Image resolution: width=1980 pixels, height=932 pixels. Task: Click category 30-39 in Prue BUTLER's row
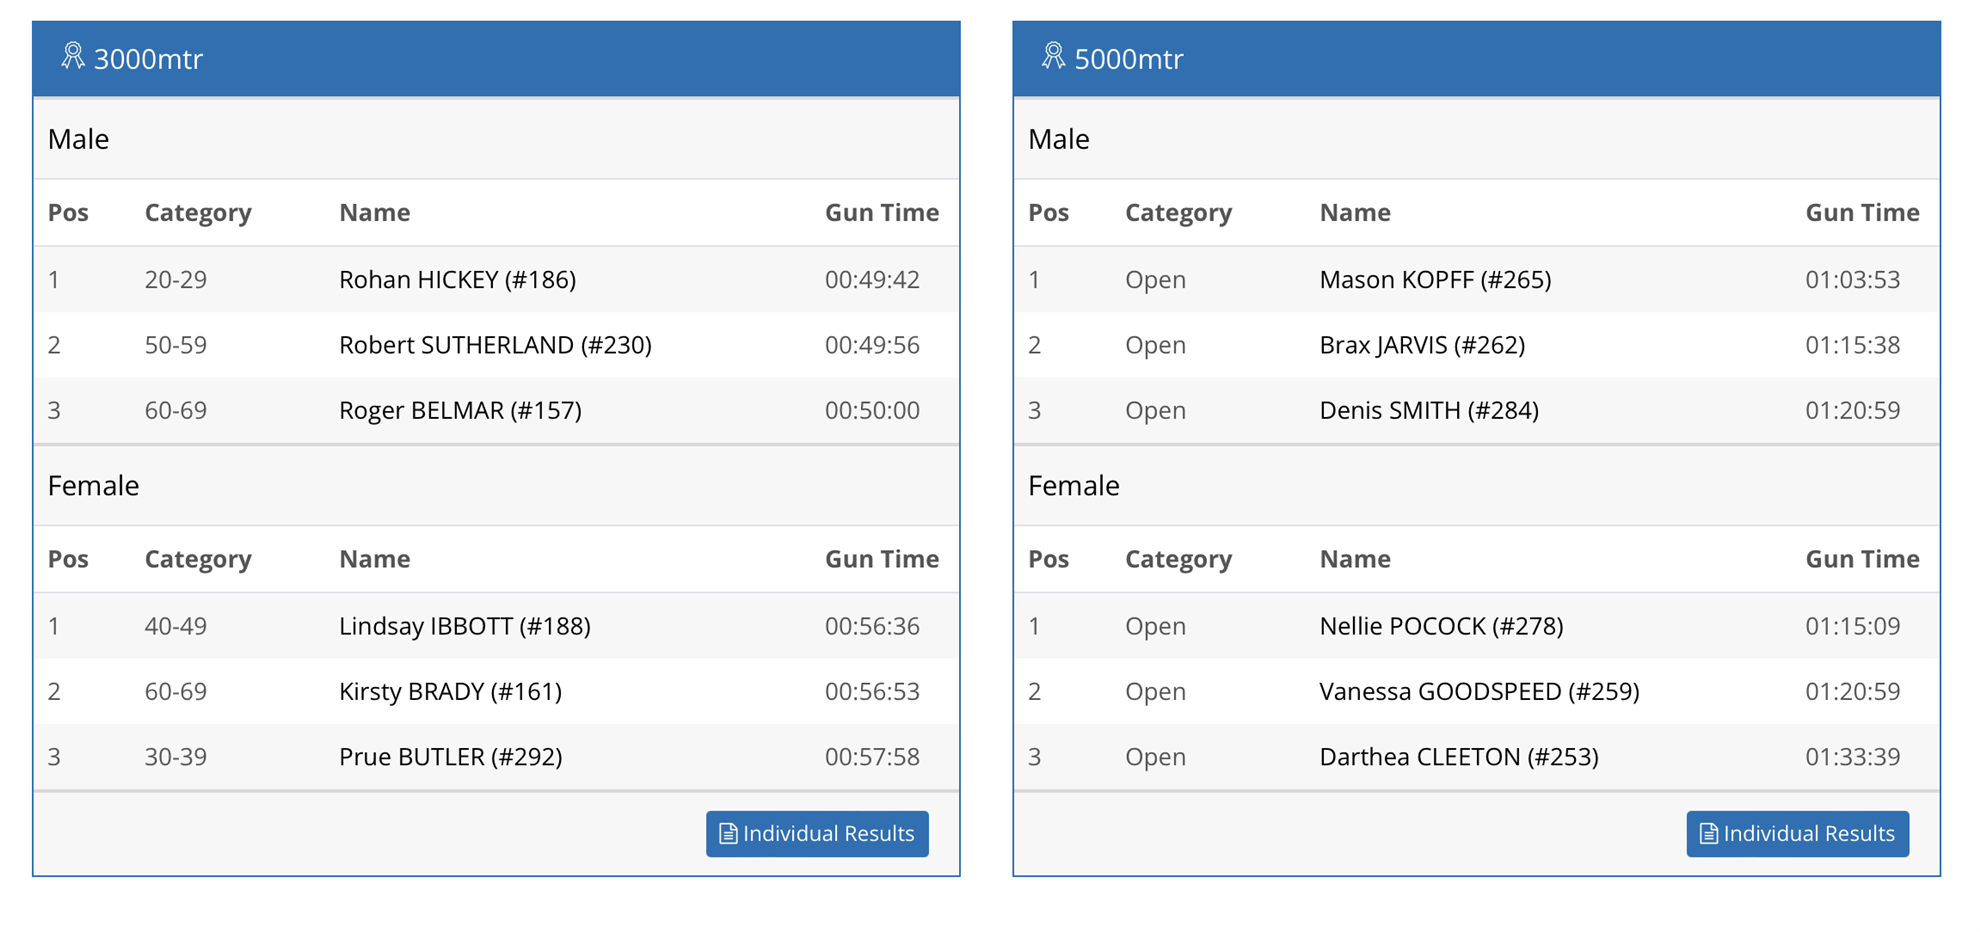click(176, 757)
